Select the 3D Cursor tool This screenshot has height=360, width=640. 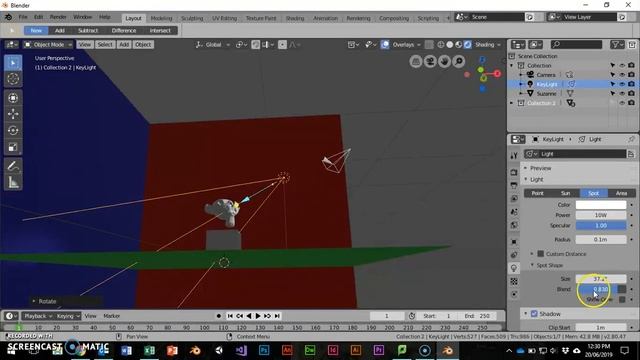click(x=13, y=79)
